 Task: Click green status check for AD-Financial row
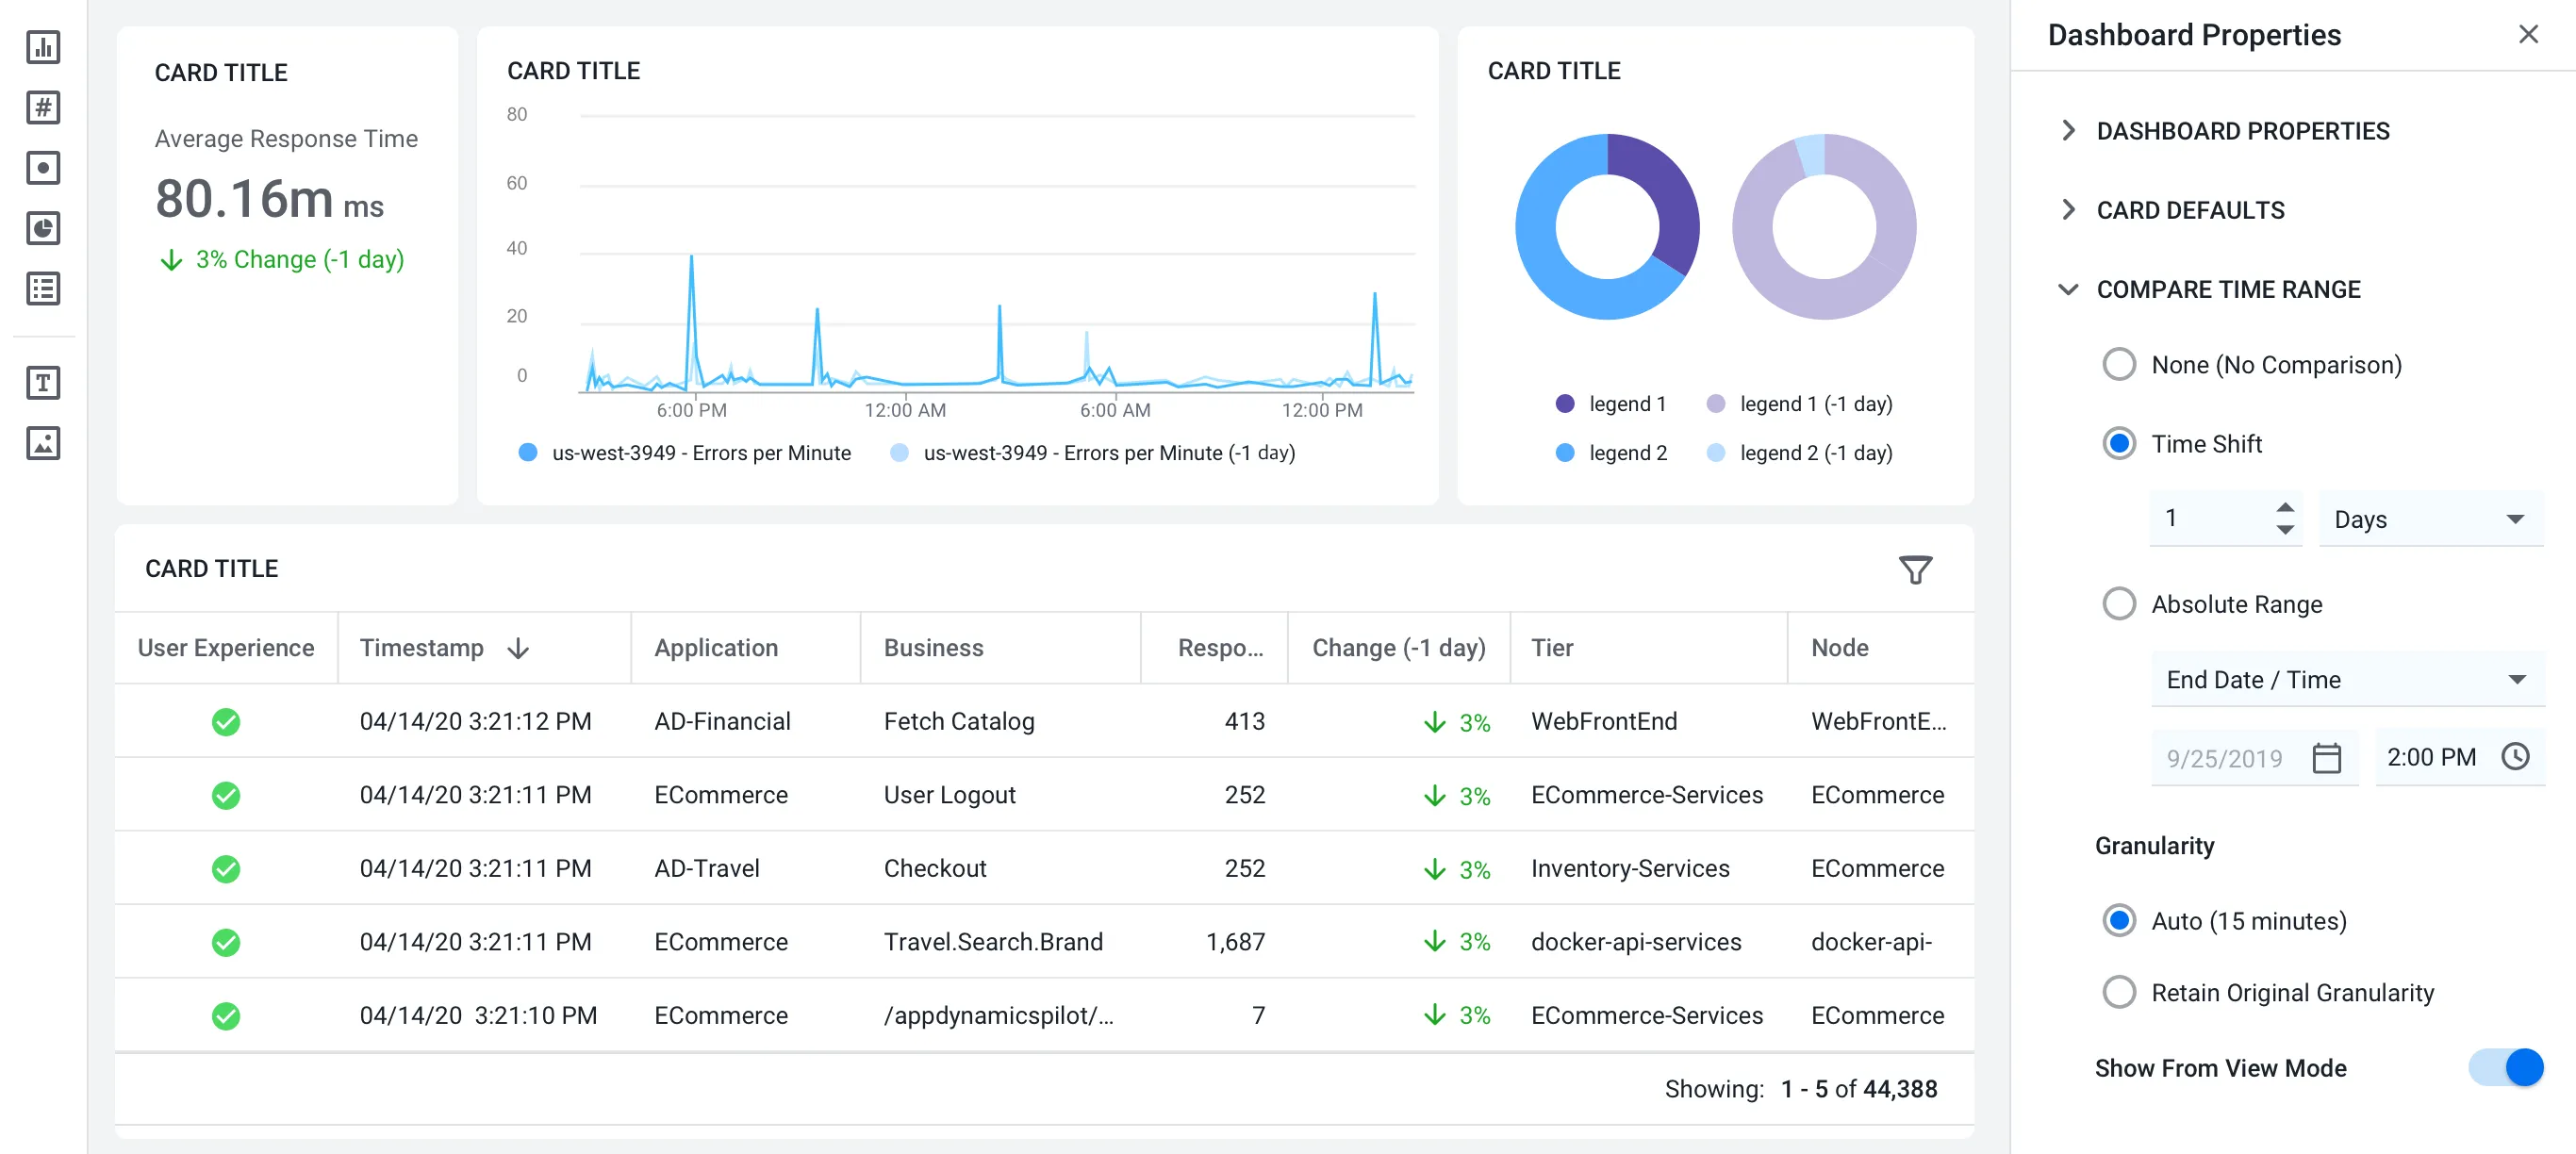[226, 722]
